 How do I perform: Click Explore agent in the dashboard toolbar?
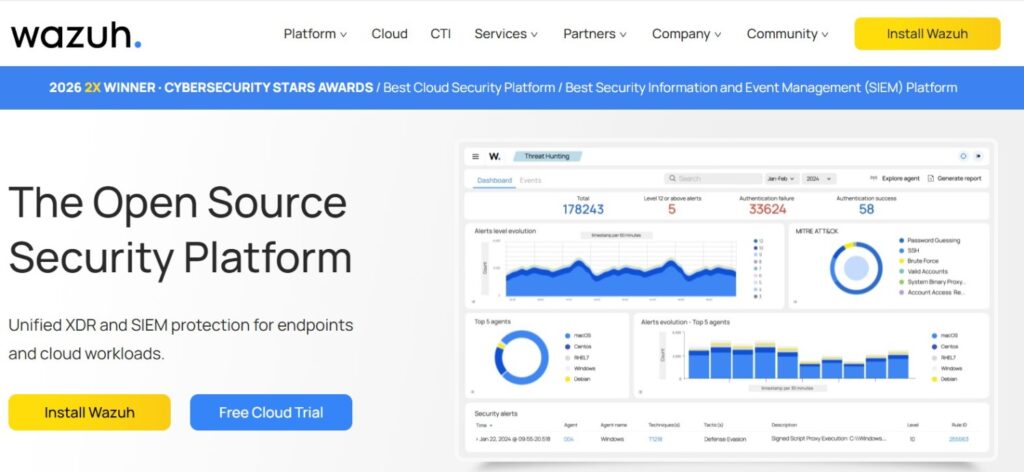895,178
